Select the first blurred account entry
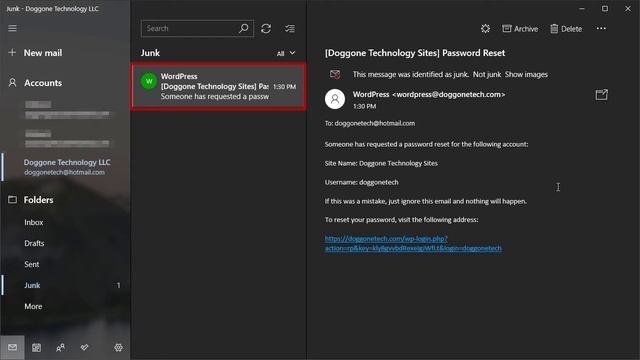The height and width of the screenshot is (360, 640). coord(67,109)
